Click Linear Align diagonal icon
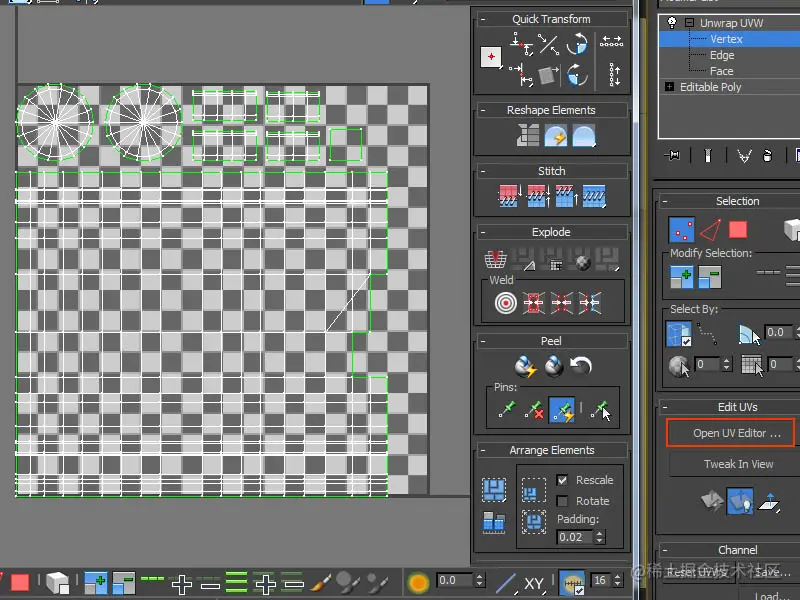This screenshot has width=800, height=600. coord(549,44)
